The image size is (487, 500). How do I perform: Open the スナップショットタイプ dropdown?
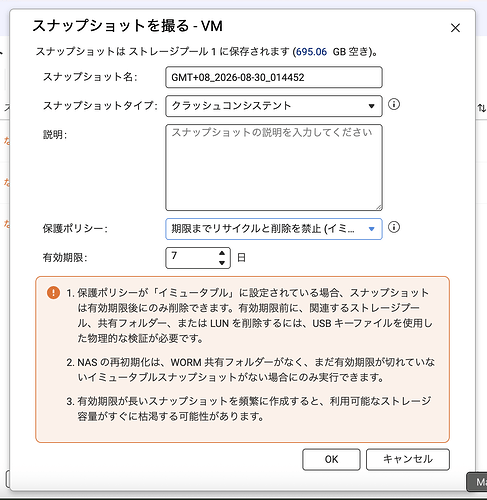click(x=274, y=106)
